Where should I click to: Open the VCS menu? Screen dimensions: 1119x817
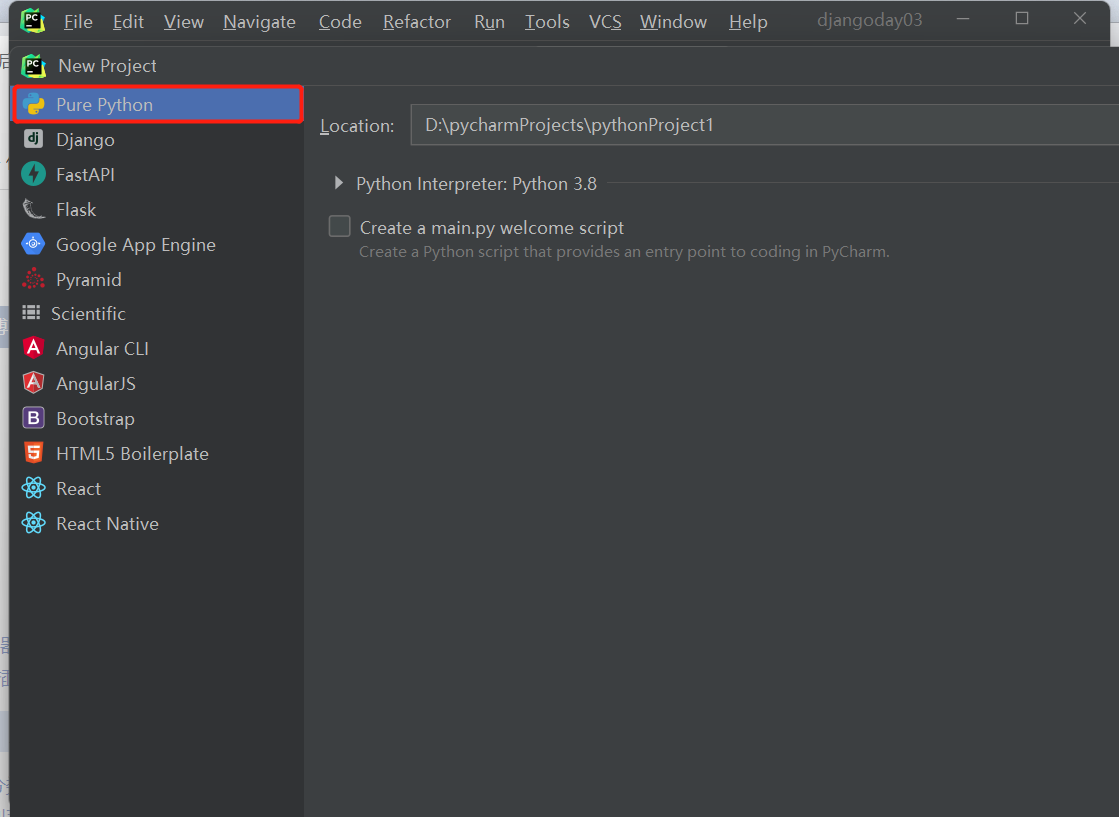[x=605, y=22]
